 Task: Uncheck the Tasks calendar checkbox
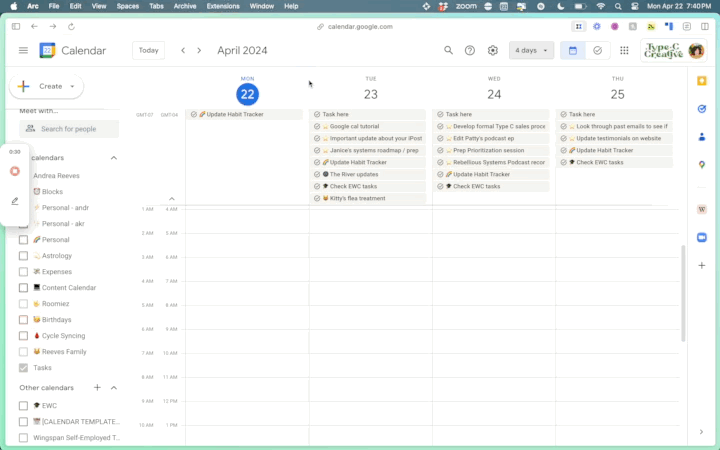coord(24,367)
